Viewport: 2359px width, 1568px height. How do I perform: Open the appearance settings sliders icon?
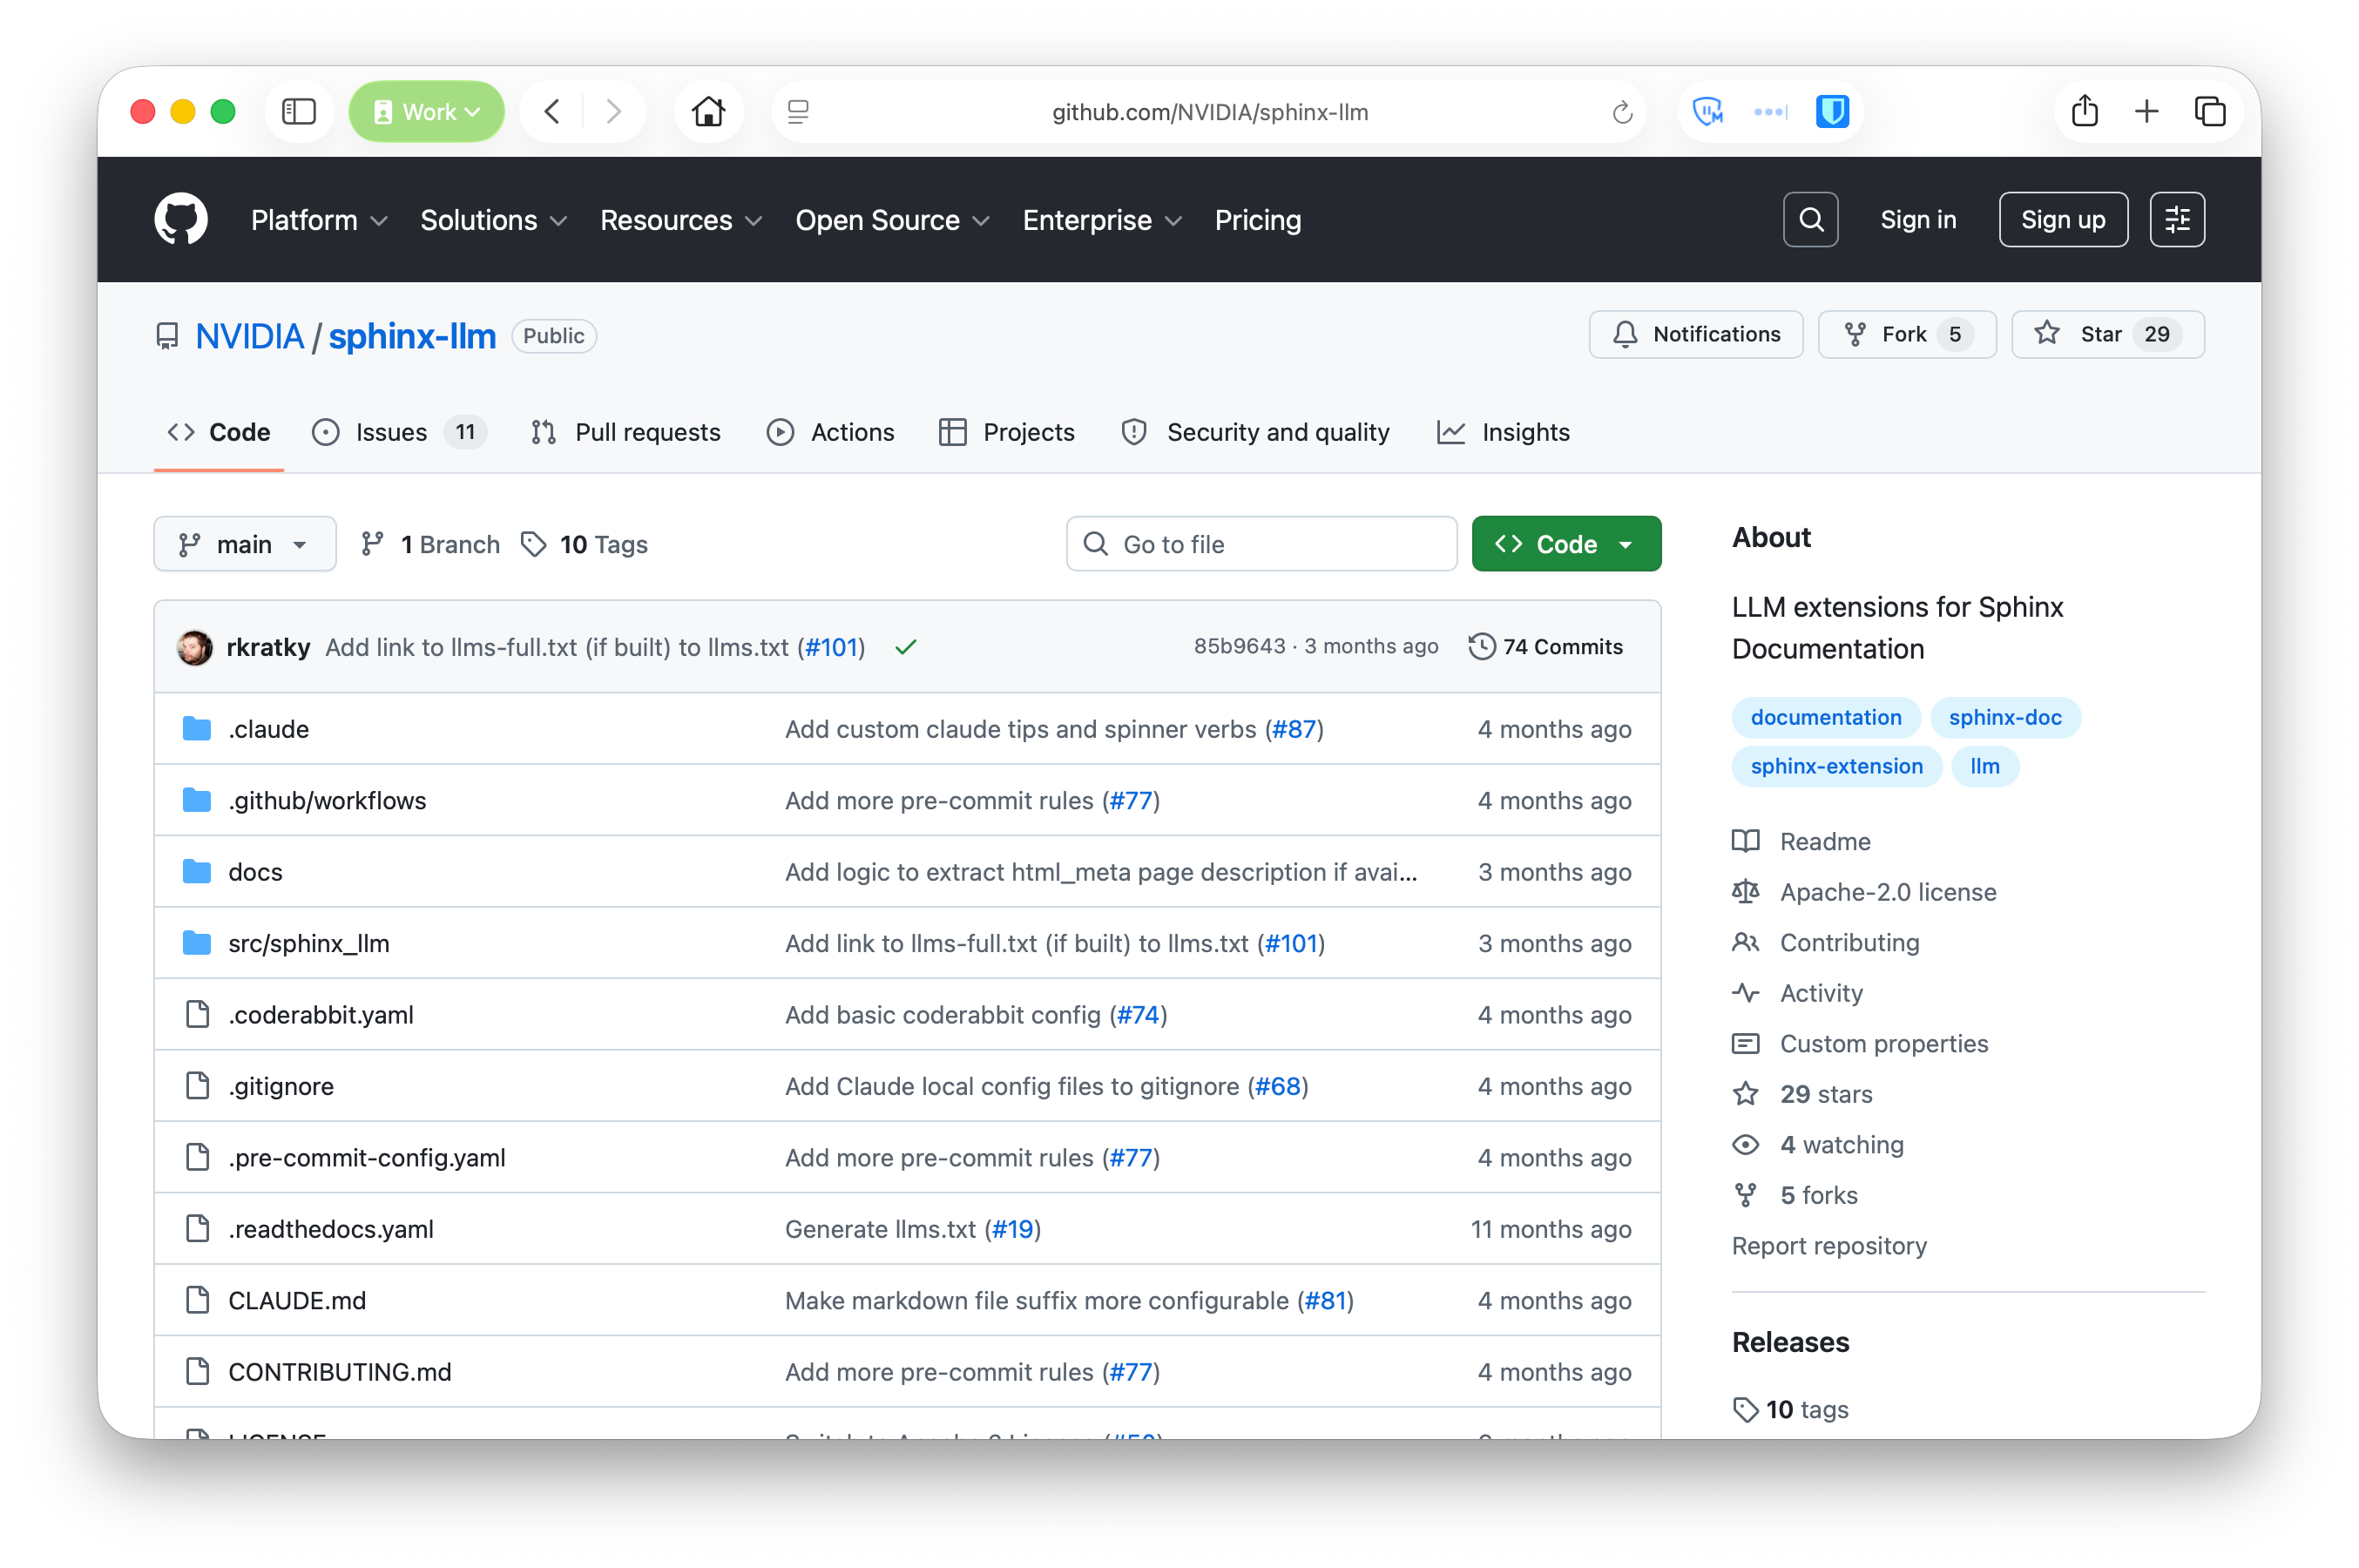pos(2177,219)
